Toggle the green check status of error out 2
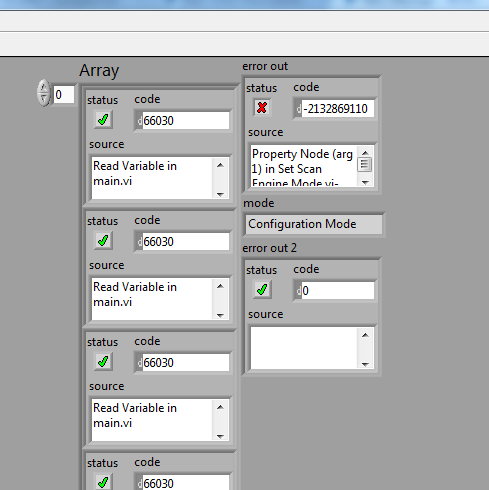The width and height of the screenshot is (489, 490). point(262,289)
